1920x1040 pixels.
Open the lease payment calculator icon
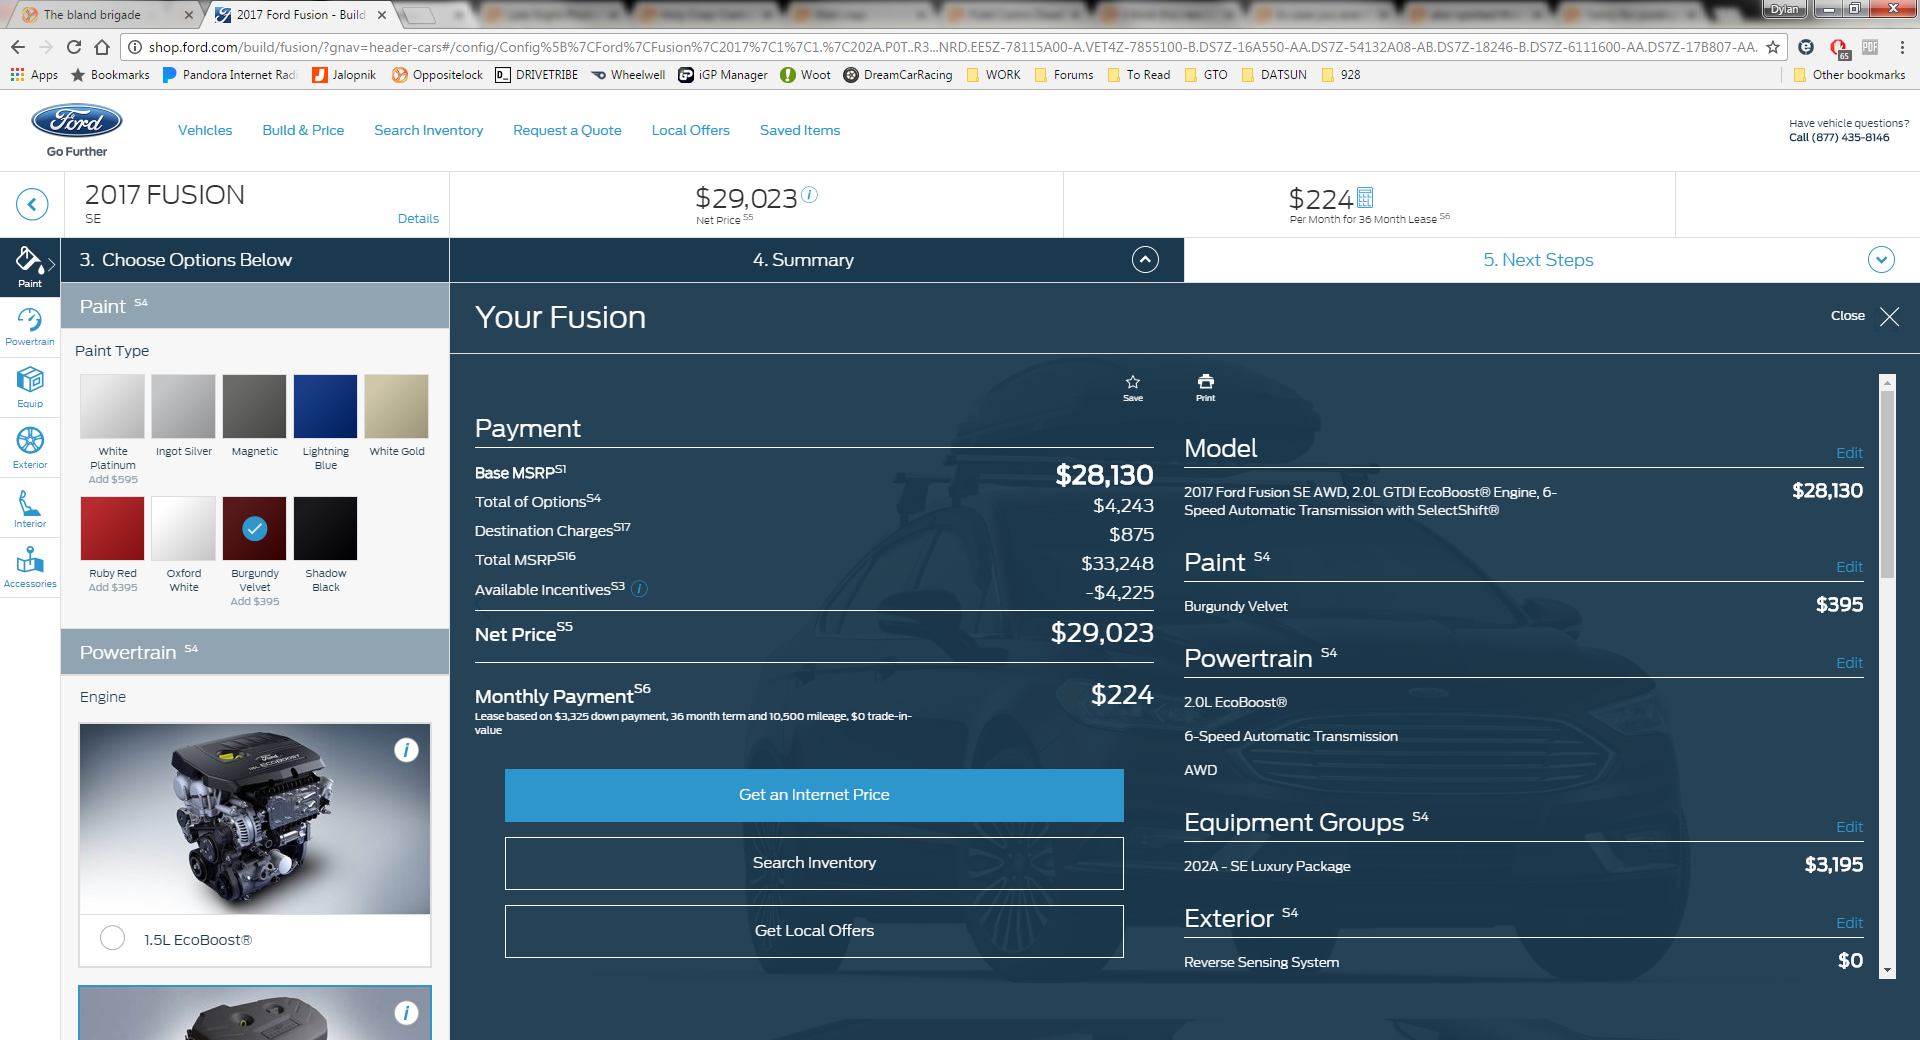1365,197
